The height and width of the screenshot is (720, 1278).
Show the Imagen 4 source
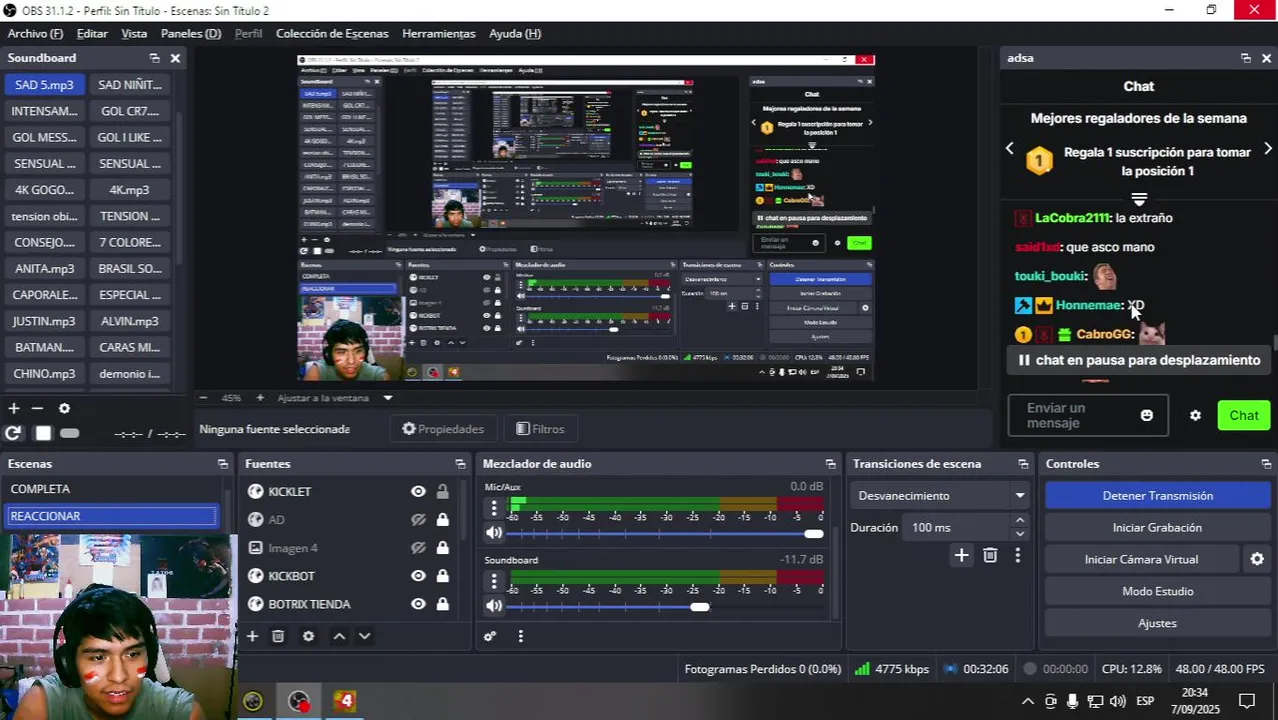pyautogui.click(x=418, y=548)
